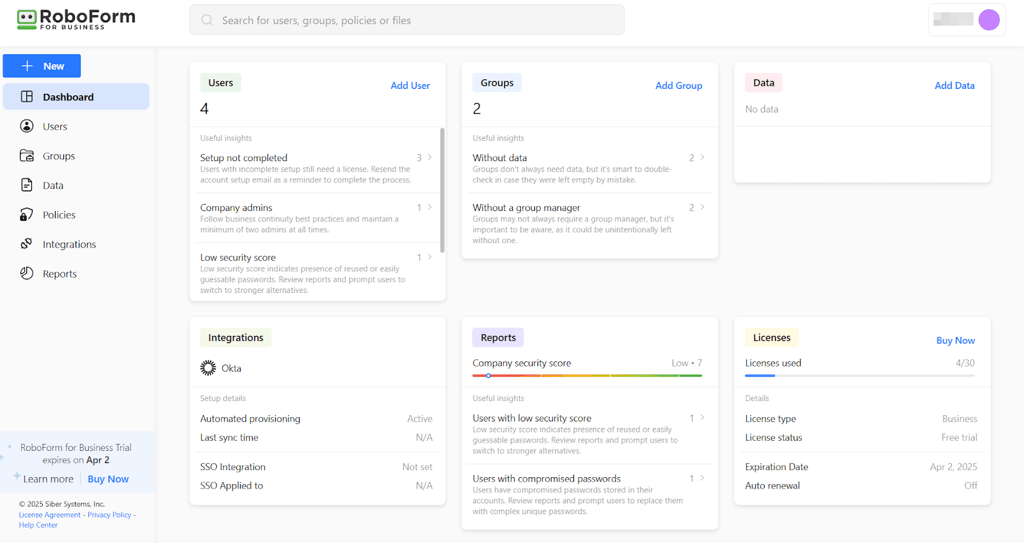Image resolution: width=1024 pixels, height=543 pixels.
Task: Click the Automated provisioning Active value
Action: click(420, 419)
